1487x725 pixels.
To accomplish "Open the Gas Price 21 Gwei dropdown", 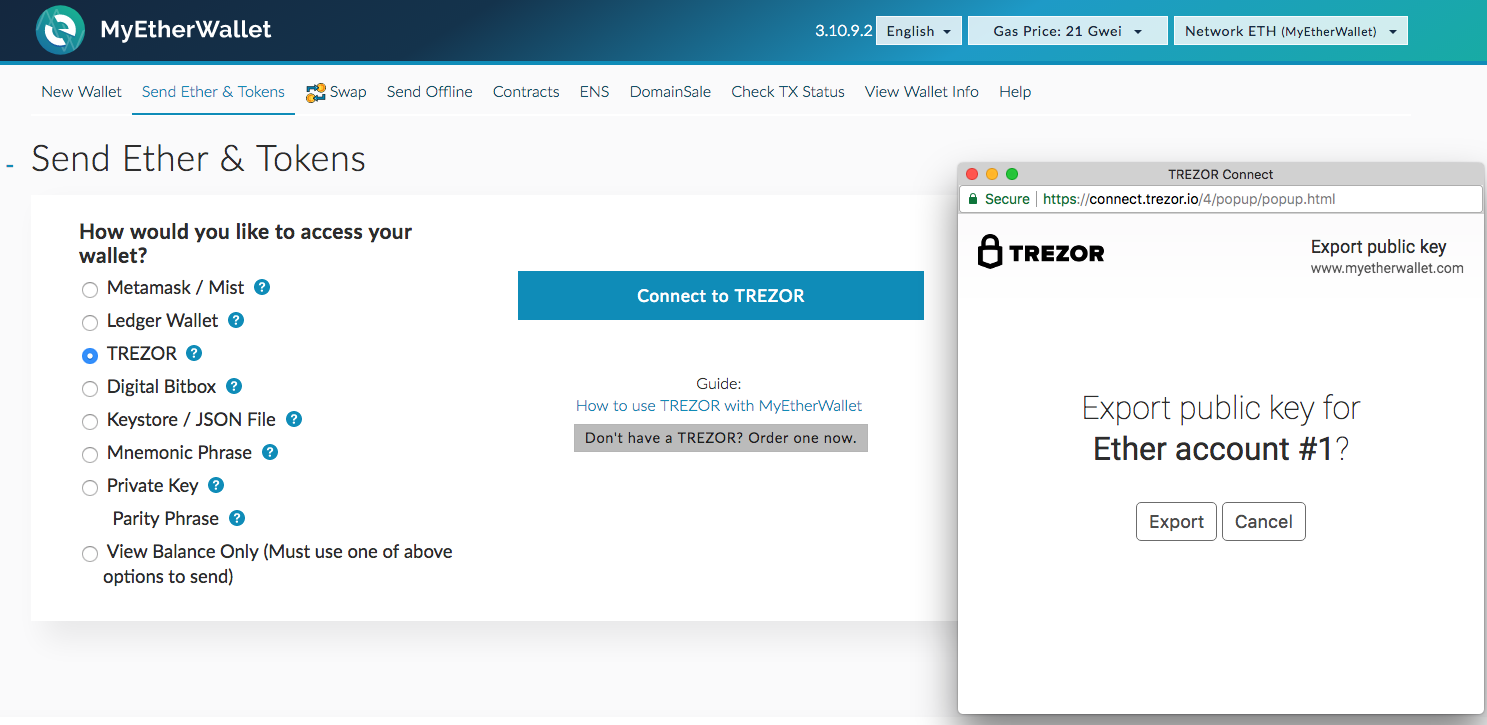I will [1068, 31].
